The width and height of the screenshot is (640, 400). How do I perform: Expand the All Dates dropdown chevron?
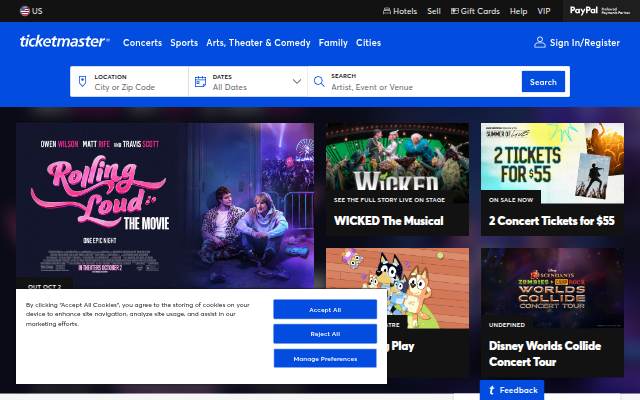click(x=297, y=81)
